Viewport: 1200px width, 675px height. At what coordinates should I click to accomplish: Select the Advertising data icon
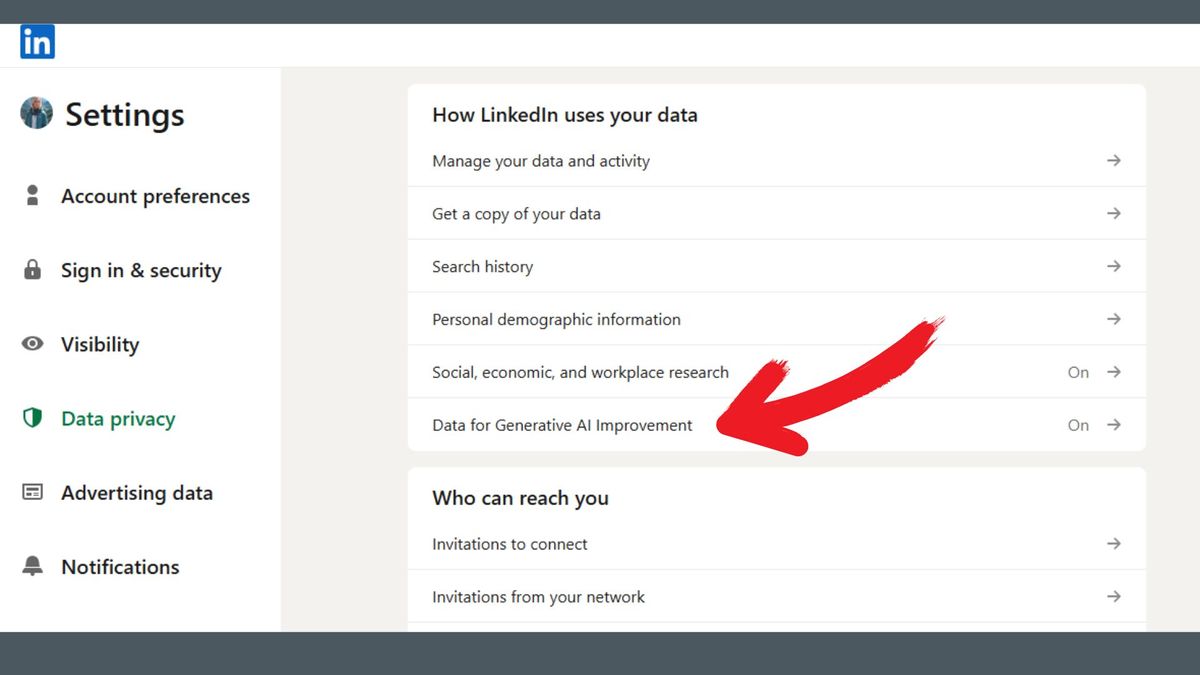[32, 492]
